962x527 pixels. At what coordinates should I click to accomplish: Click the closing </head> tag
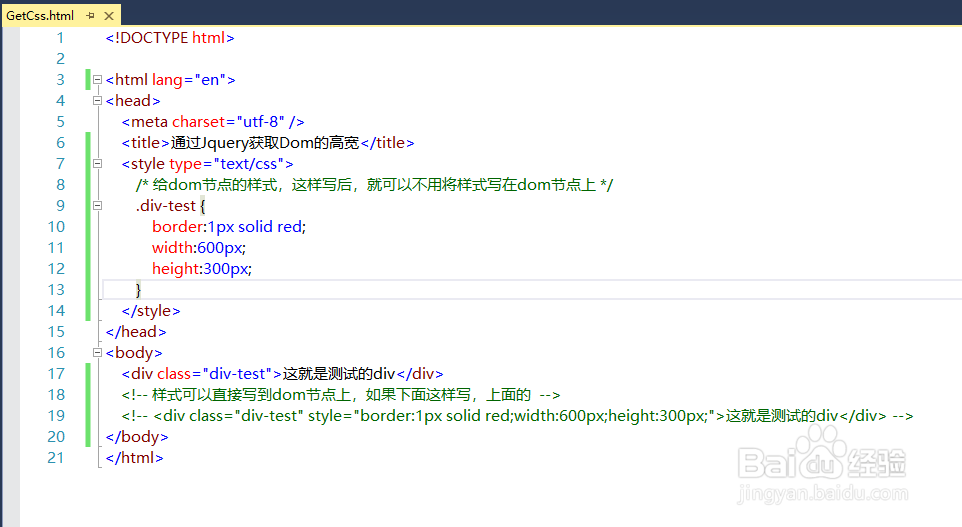[x=136, y=332]
